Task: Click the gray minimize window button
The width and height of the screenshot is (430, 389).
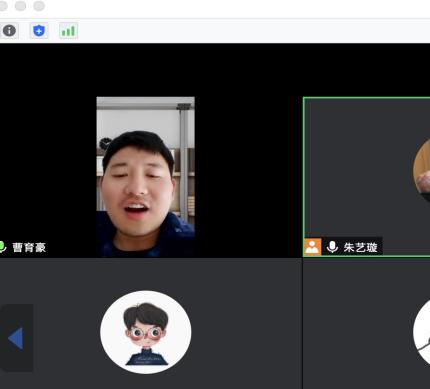Action: 21,6
